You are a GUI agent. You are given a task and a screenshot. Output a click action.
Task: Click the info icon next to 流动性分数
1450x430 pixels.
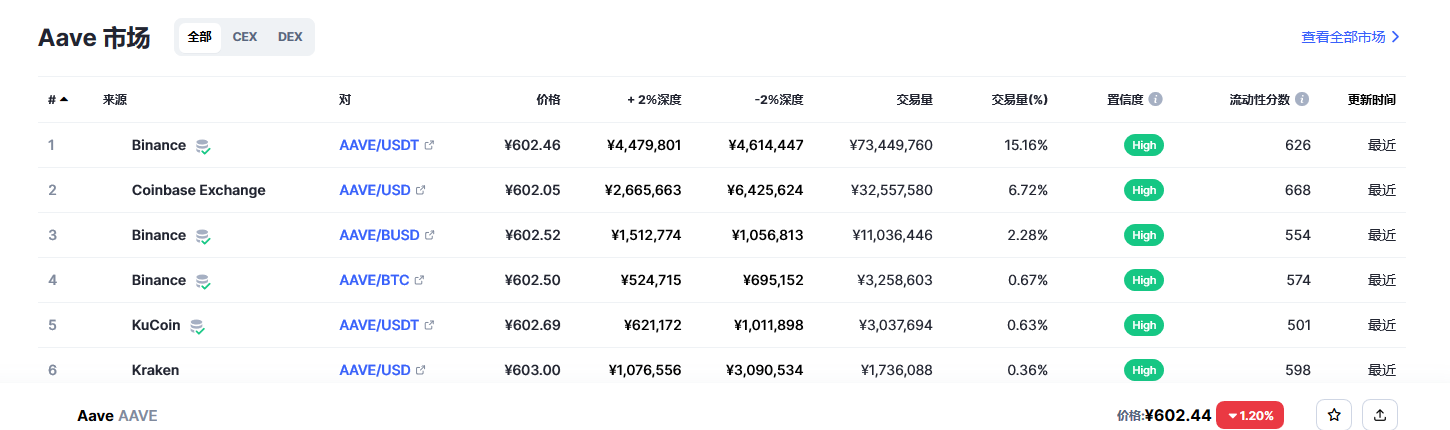pyautogui.click(x=1302, y=100)
